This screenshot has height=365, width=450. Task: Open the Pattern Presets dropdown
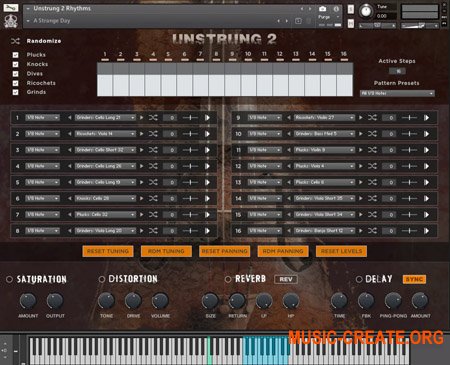(x=397, y=94)
